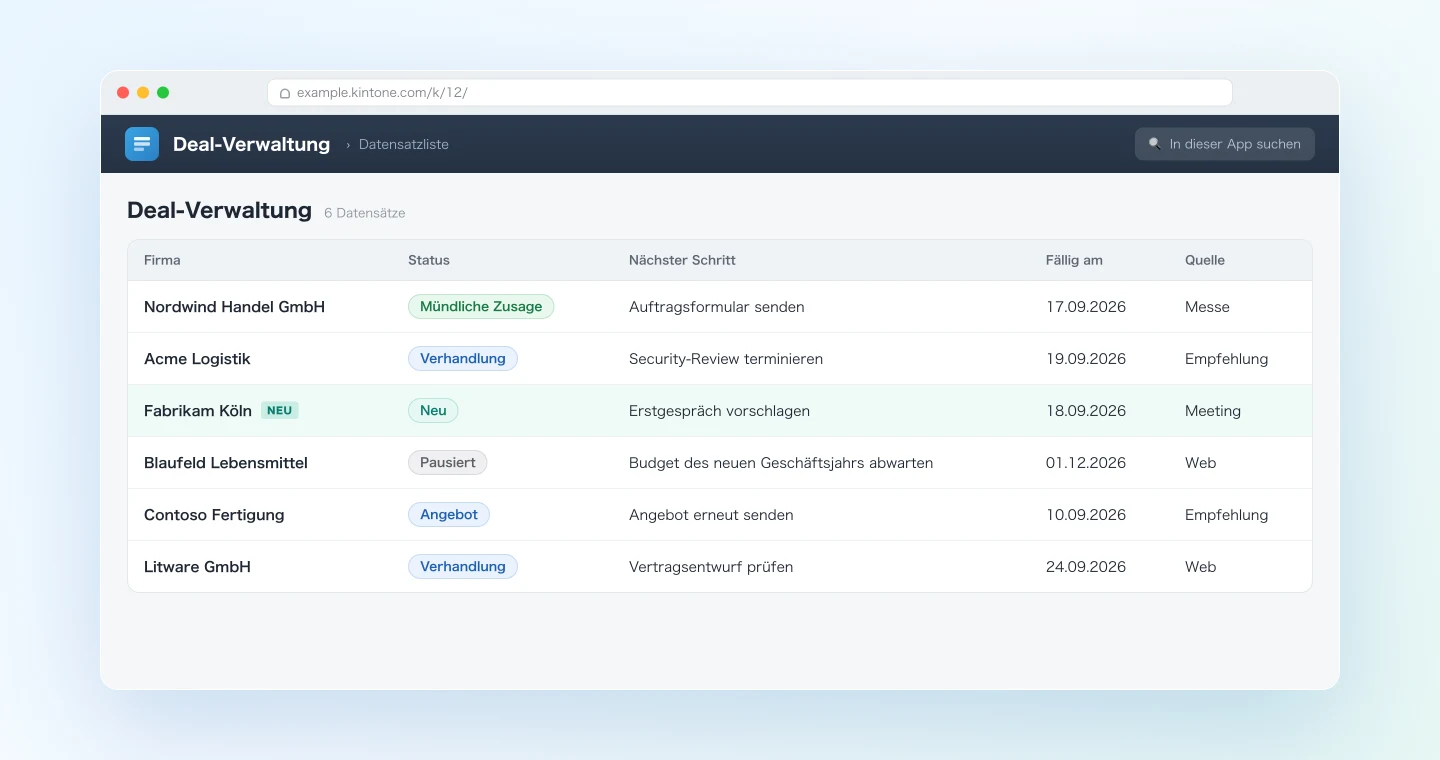Open the Acme Logistik record

(x=197, y=359)
